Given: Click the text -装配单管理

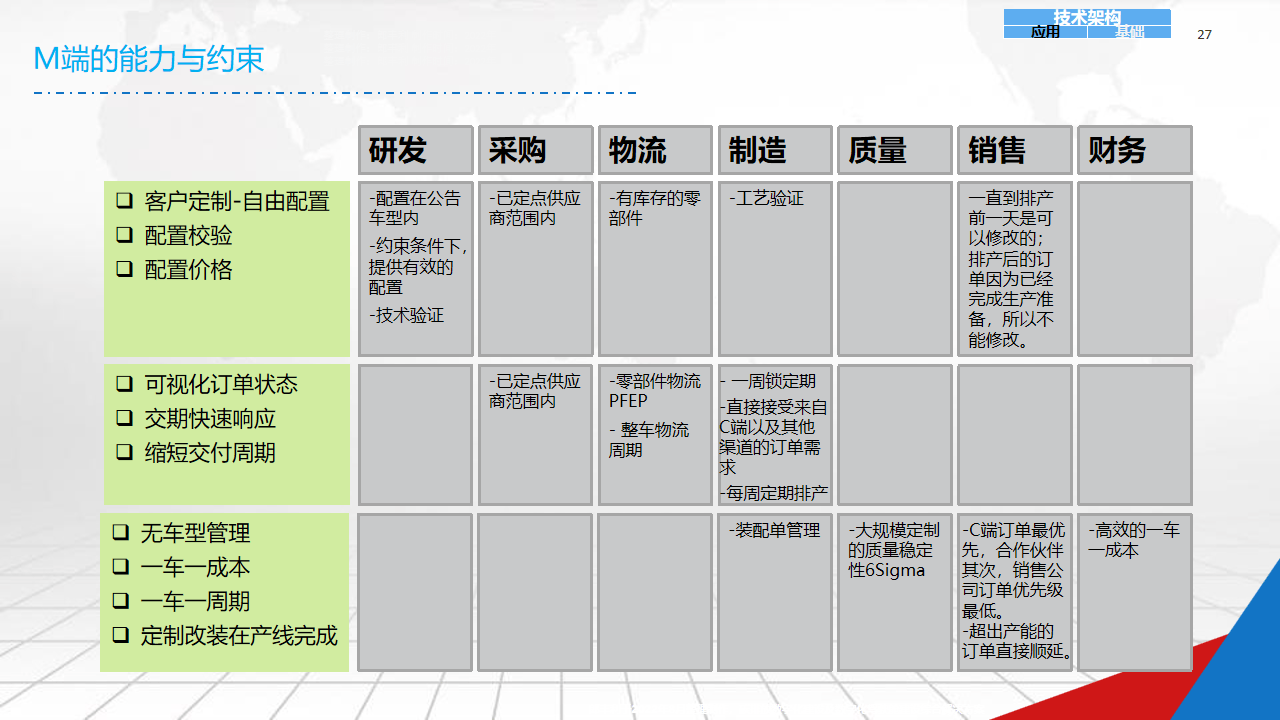Looking at the screenshot, I should (774, 530).
